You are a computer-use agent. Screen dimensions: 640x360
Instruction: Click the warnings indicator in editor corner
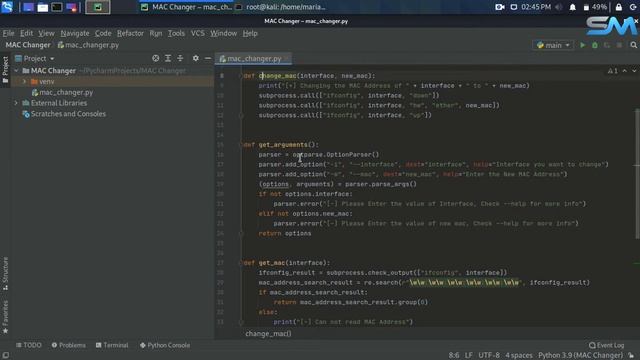pyautogui.click(x=612, y=71)
